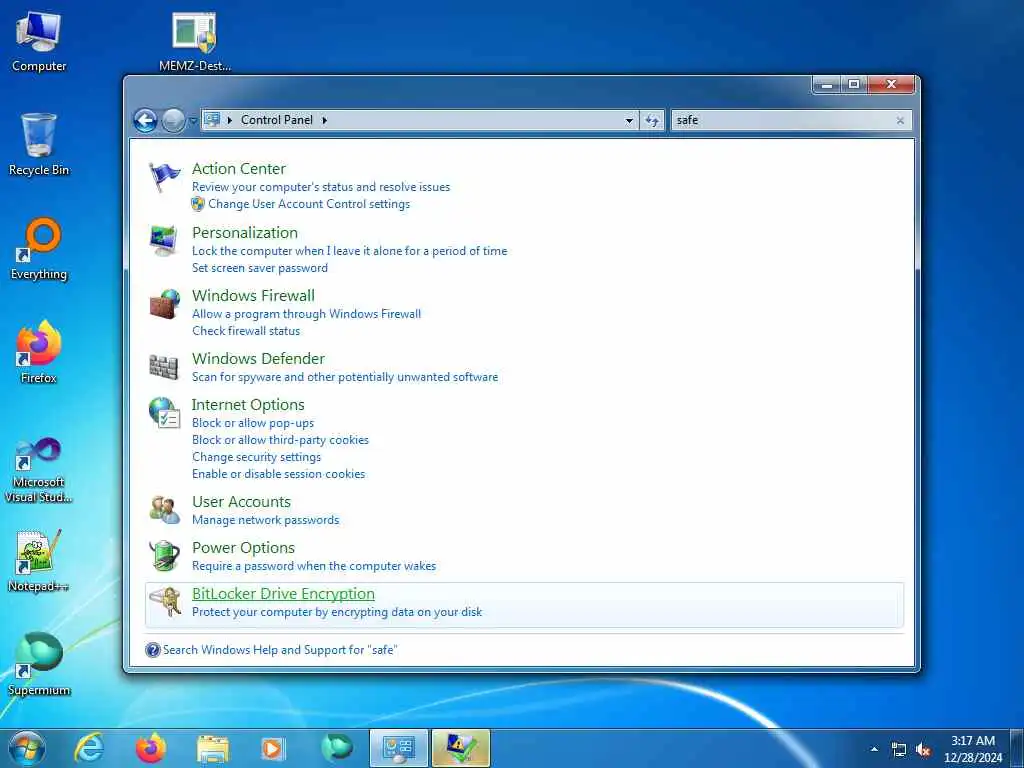Show hidden tray icons arrow
The height and width of the screenshot is (768, 1024).
point(874,750)
